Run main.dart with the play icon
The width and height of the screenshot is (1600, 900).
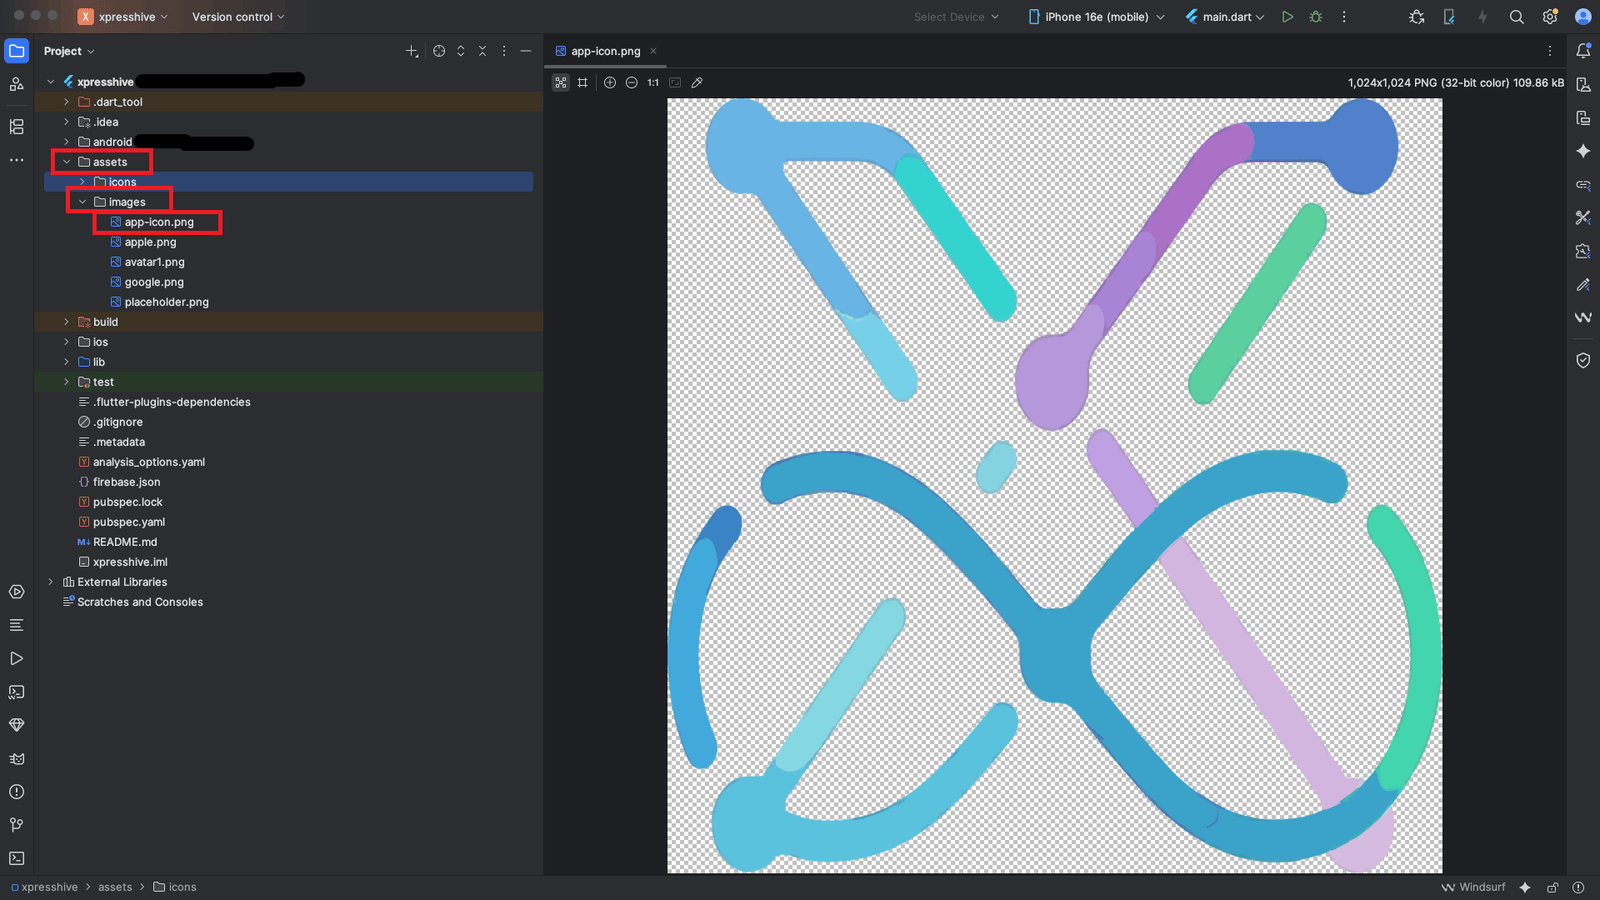click(x=1288, y=17)
